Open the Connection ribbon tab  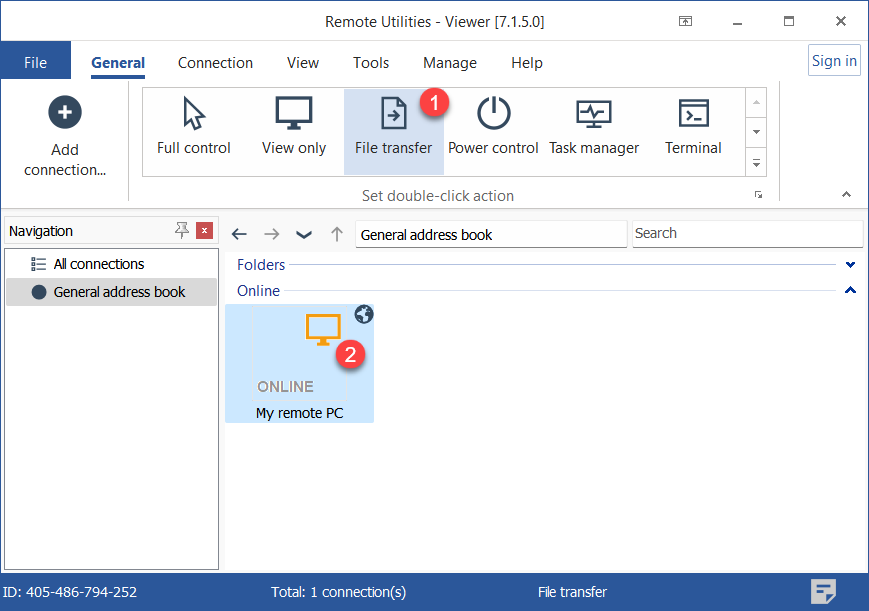pyautogui.click(x=215, y=63)
